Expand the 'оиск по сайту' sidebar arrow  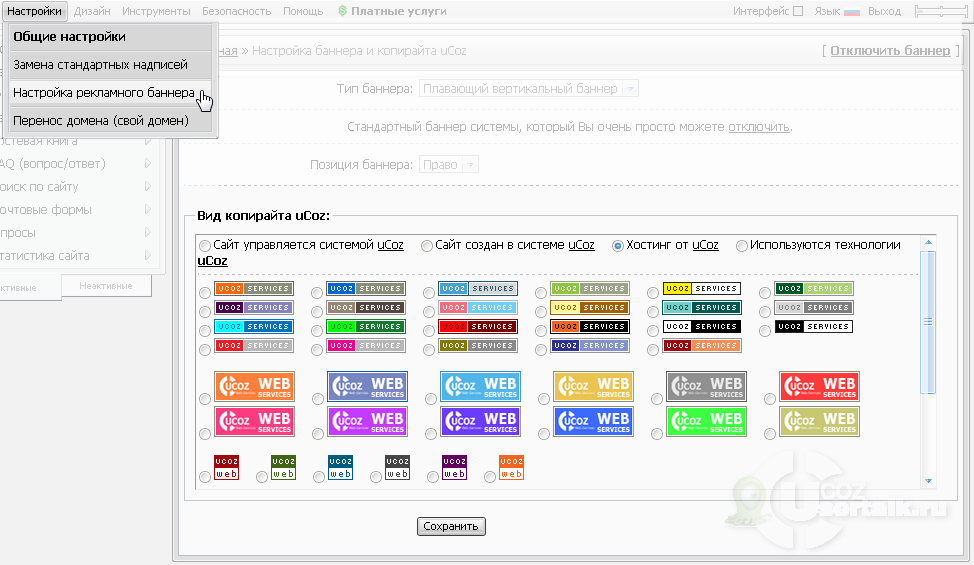point(148,186)
